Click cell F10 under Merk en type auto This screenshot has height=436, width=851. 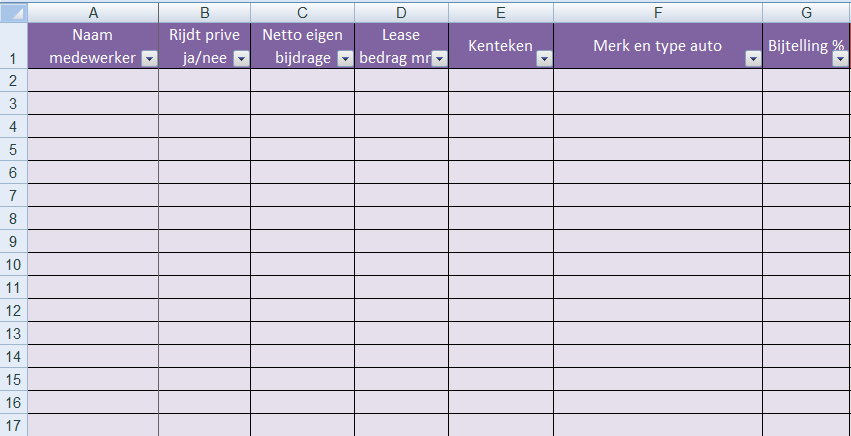pos(658,264)
